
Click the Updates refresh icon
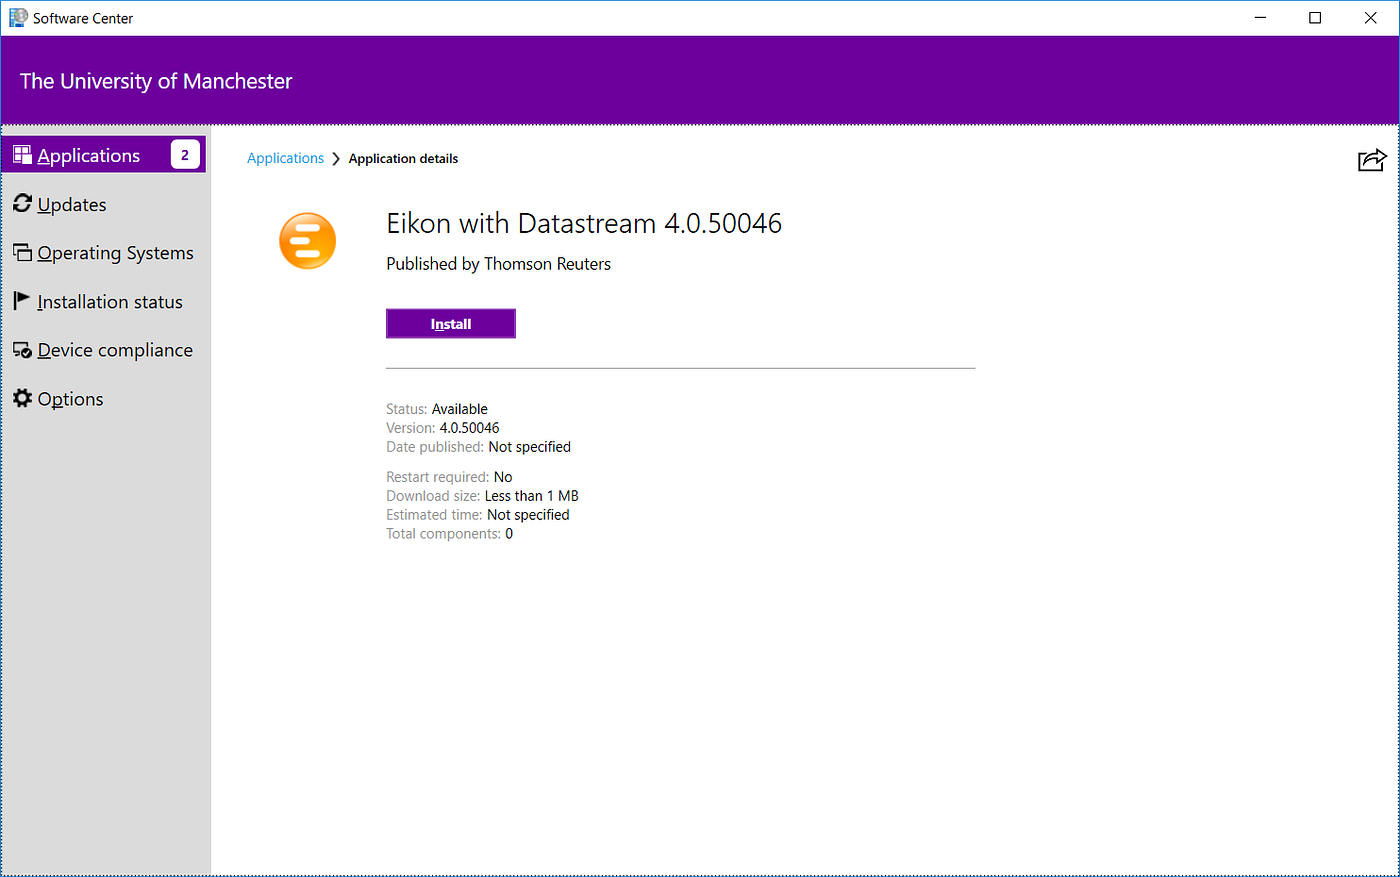[x=22, y=203]
